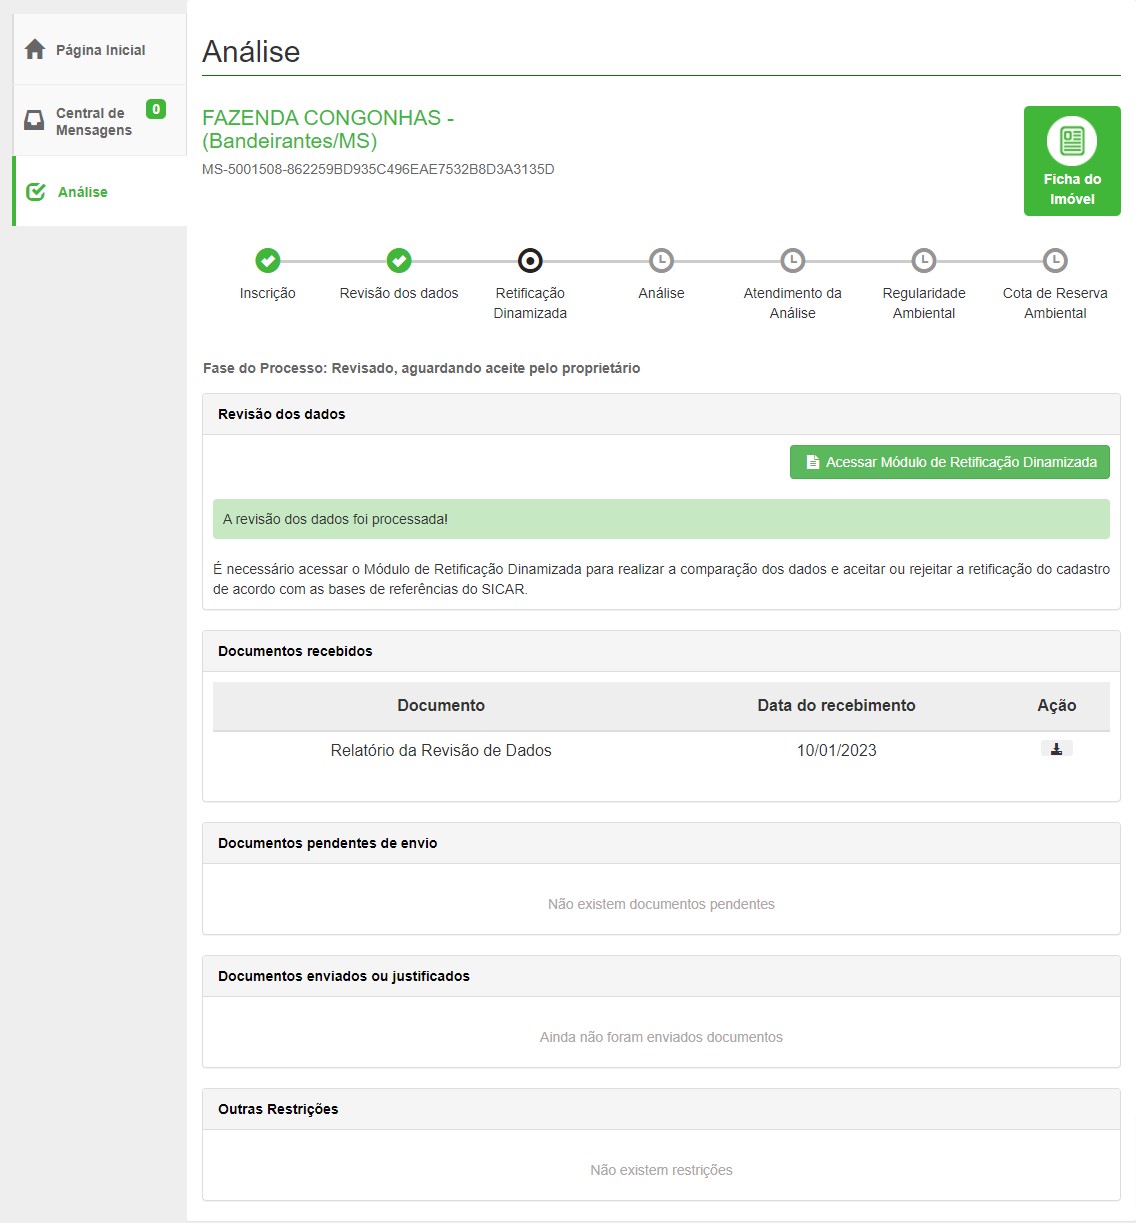The image size is (1136, 1223).
Task: Click Ainda não foram enviados documentos message
Action: [661, 1037]
